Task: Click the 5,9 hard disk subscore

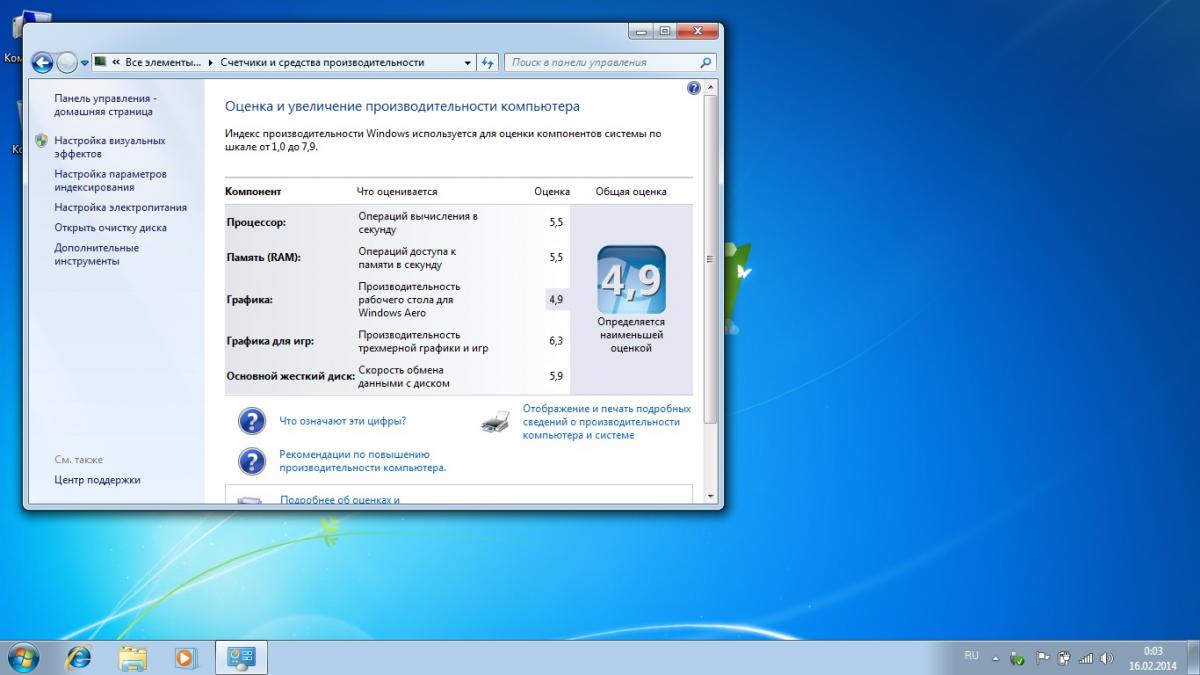Action: coord(557,376)
